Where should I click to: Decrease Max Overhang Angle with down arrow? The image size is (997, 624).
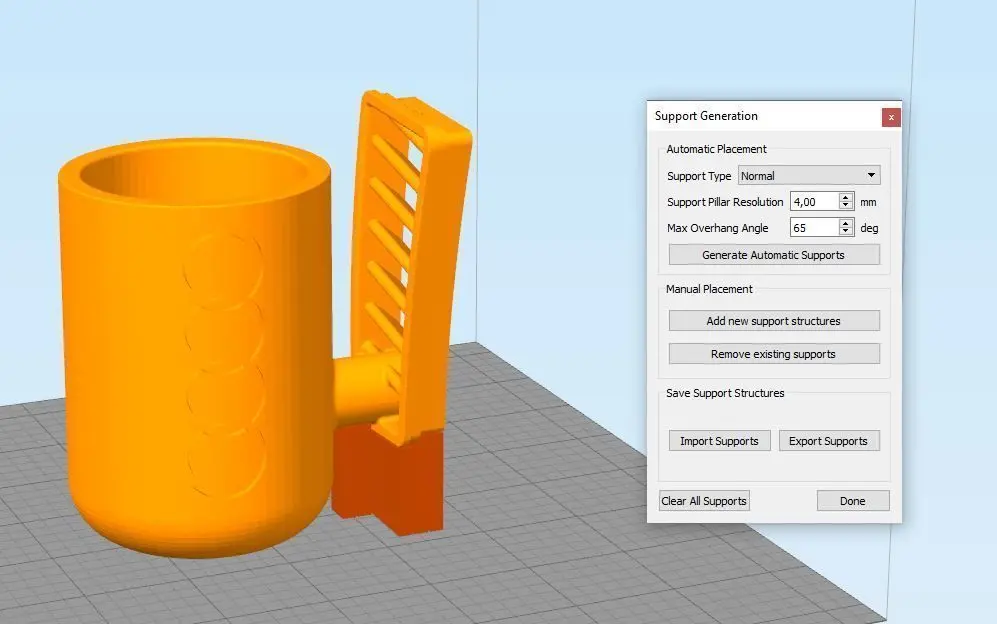846,232
